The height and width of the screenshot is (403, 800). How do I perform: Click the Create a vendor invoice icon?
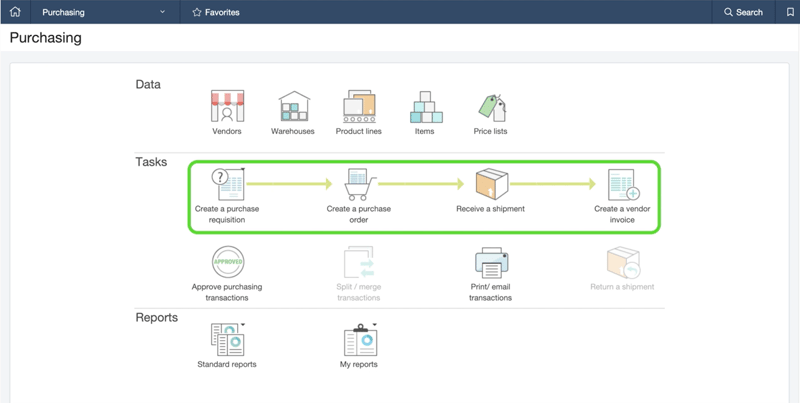point(623,185)
